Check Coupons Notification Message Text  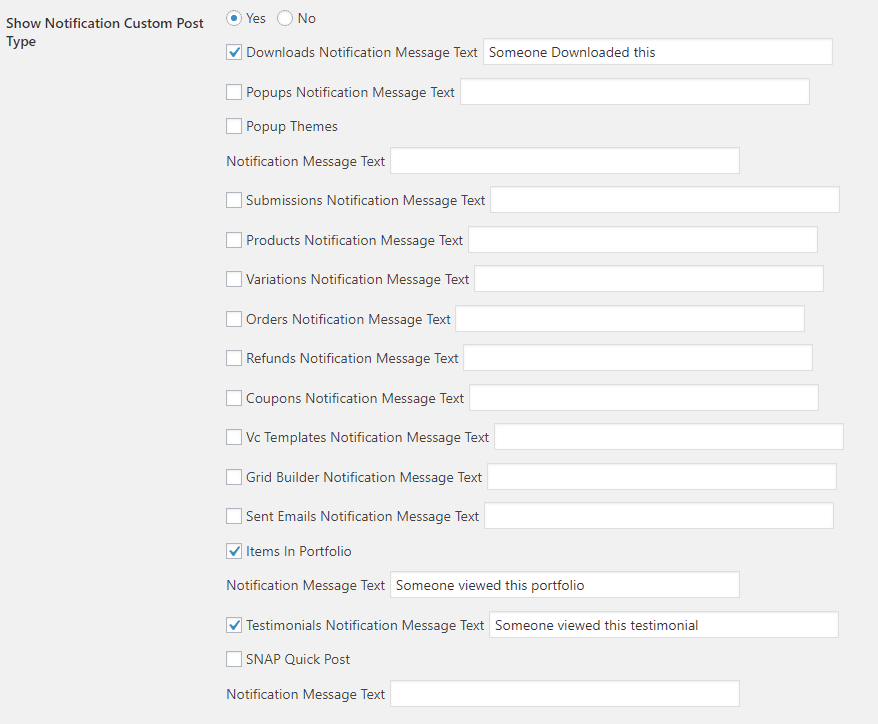point(234,397)
